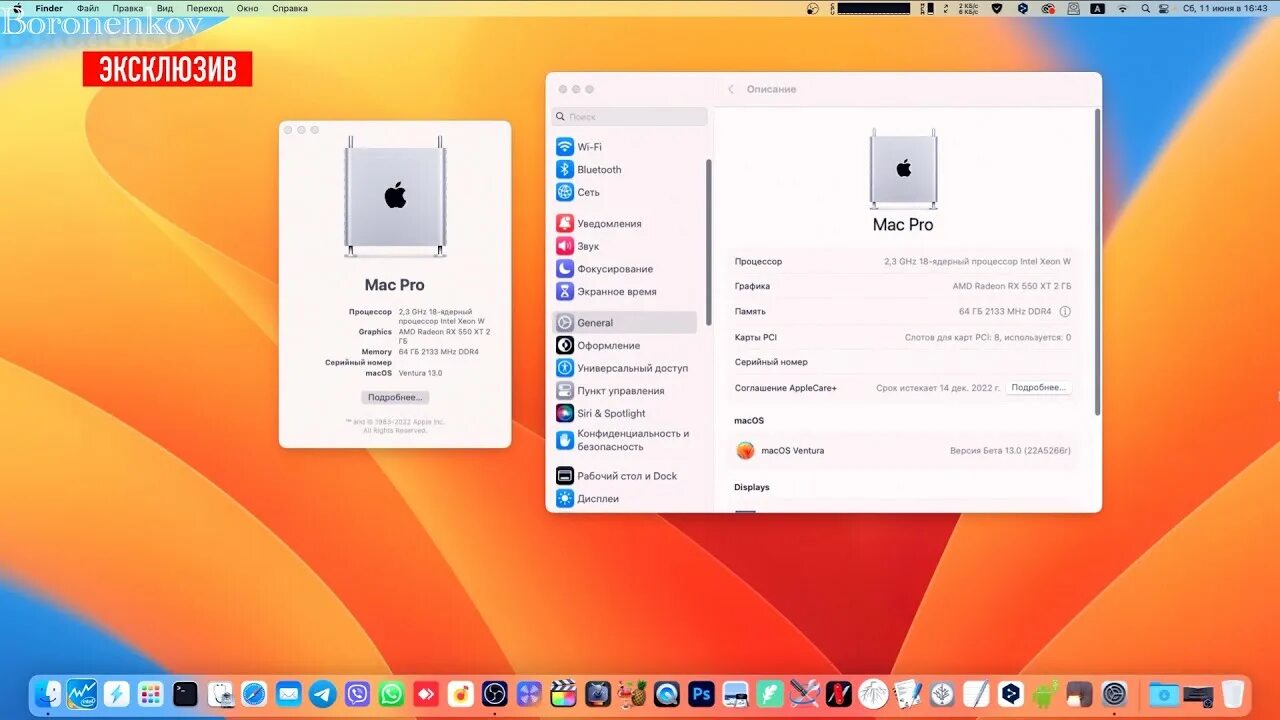The height and width of the screenshot is (720, 1280).
Task: Open the Apple menu
Action: point(16,8)
